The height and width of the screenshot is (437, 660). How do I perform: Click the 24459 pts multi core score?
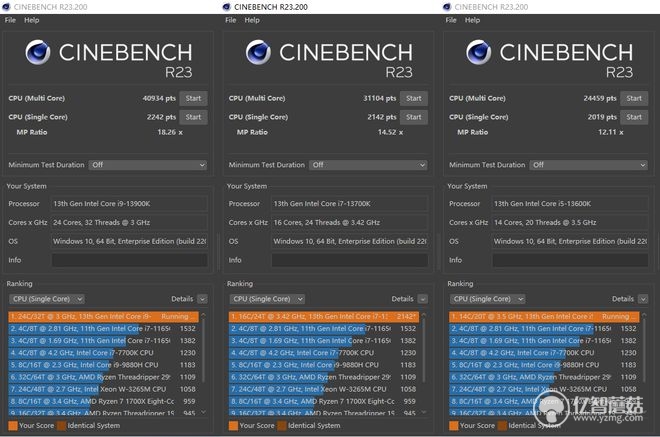point(600,99)
